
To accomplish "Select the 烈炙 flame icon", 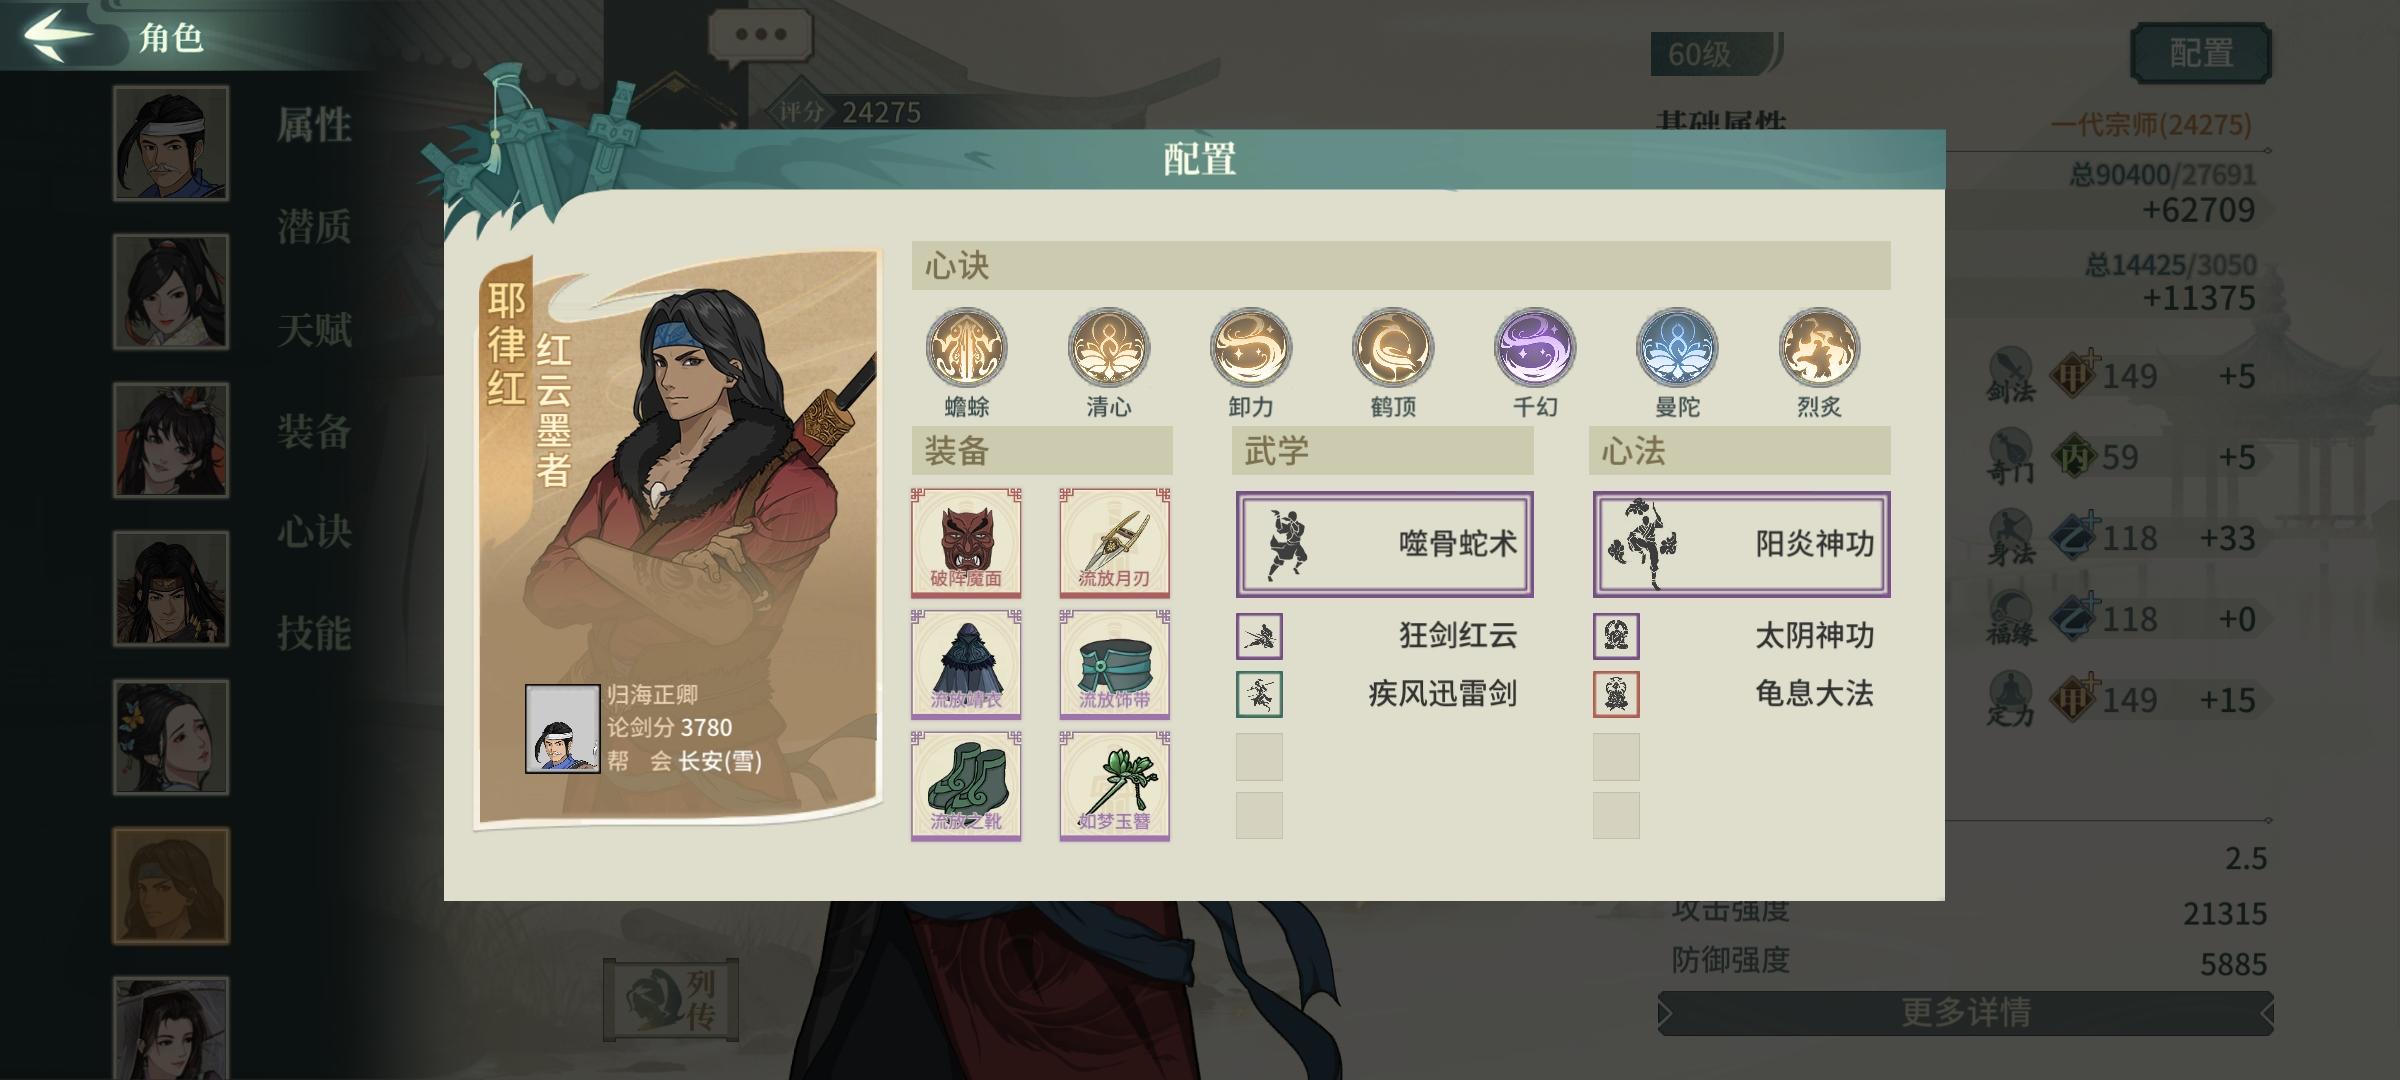I will tap(1819, 348).
